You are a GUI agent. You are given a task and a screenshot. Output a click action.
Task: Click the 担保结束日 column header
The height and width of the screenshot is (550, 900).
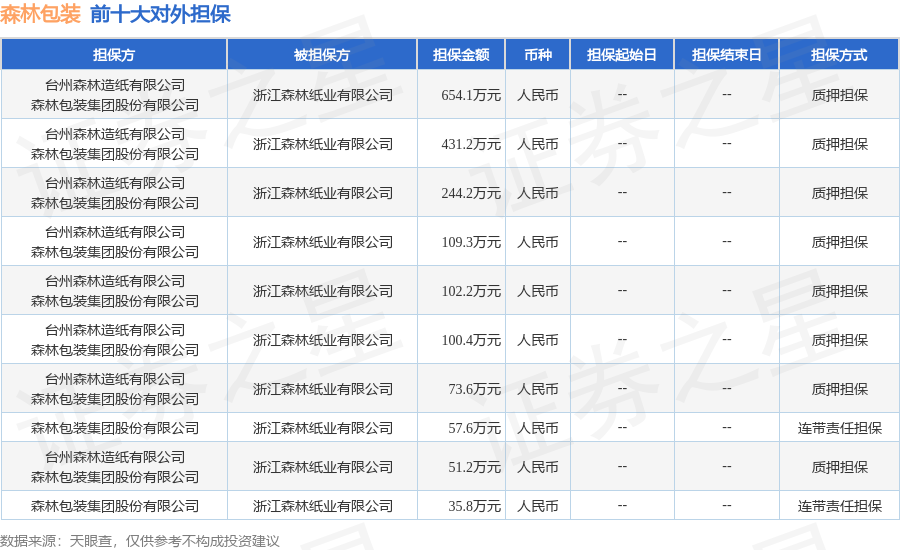(726, 55)
